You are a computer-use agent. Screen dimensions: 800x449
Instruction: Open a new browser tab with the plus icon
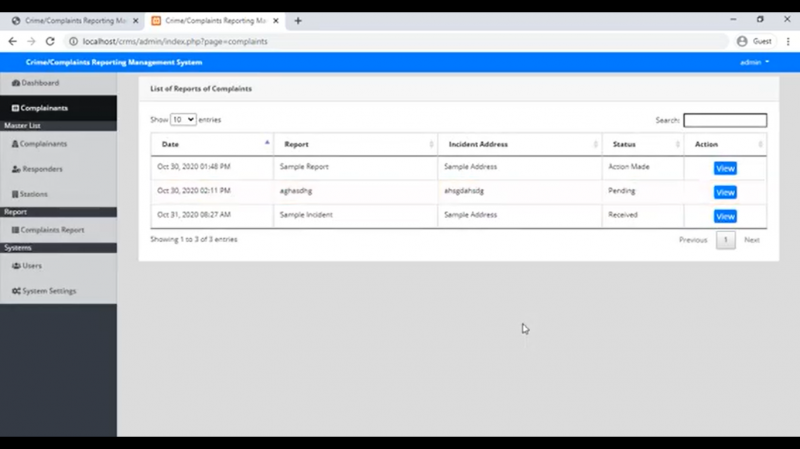[298, 21]
